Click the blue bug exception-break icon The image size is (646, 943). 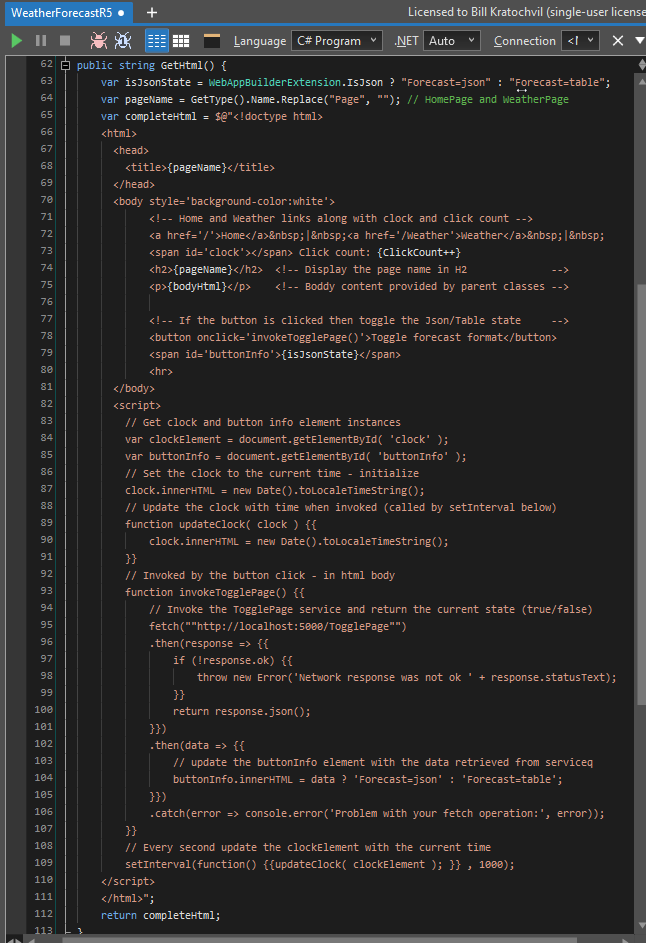123,41
